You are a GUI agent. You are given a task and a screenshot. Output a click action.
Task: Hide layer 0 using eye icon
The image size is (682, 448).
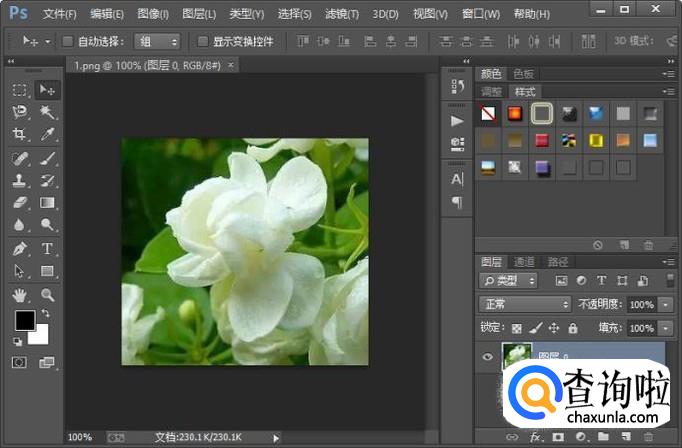(x=487, y=354)
